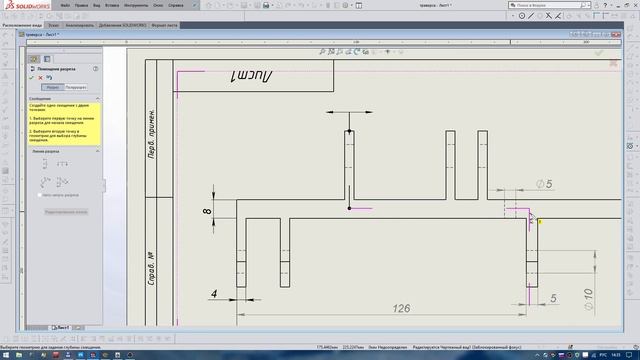The width and height of the screenshot is (640, 360).
Task: Open the Инструменты menu
Action: coord(136,5)
